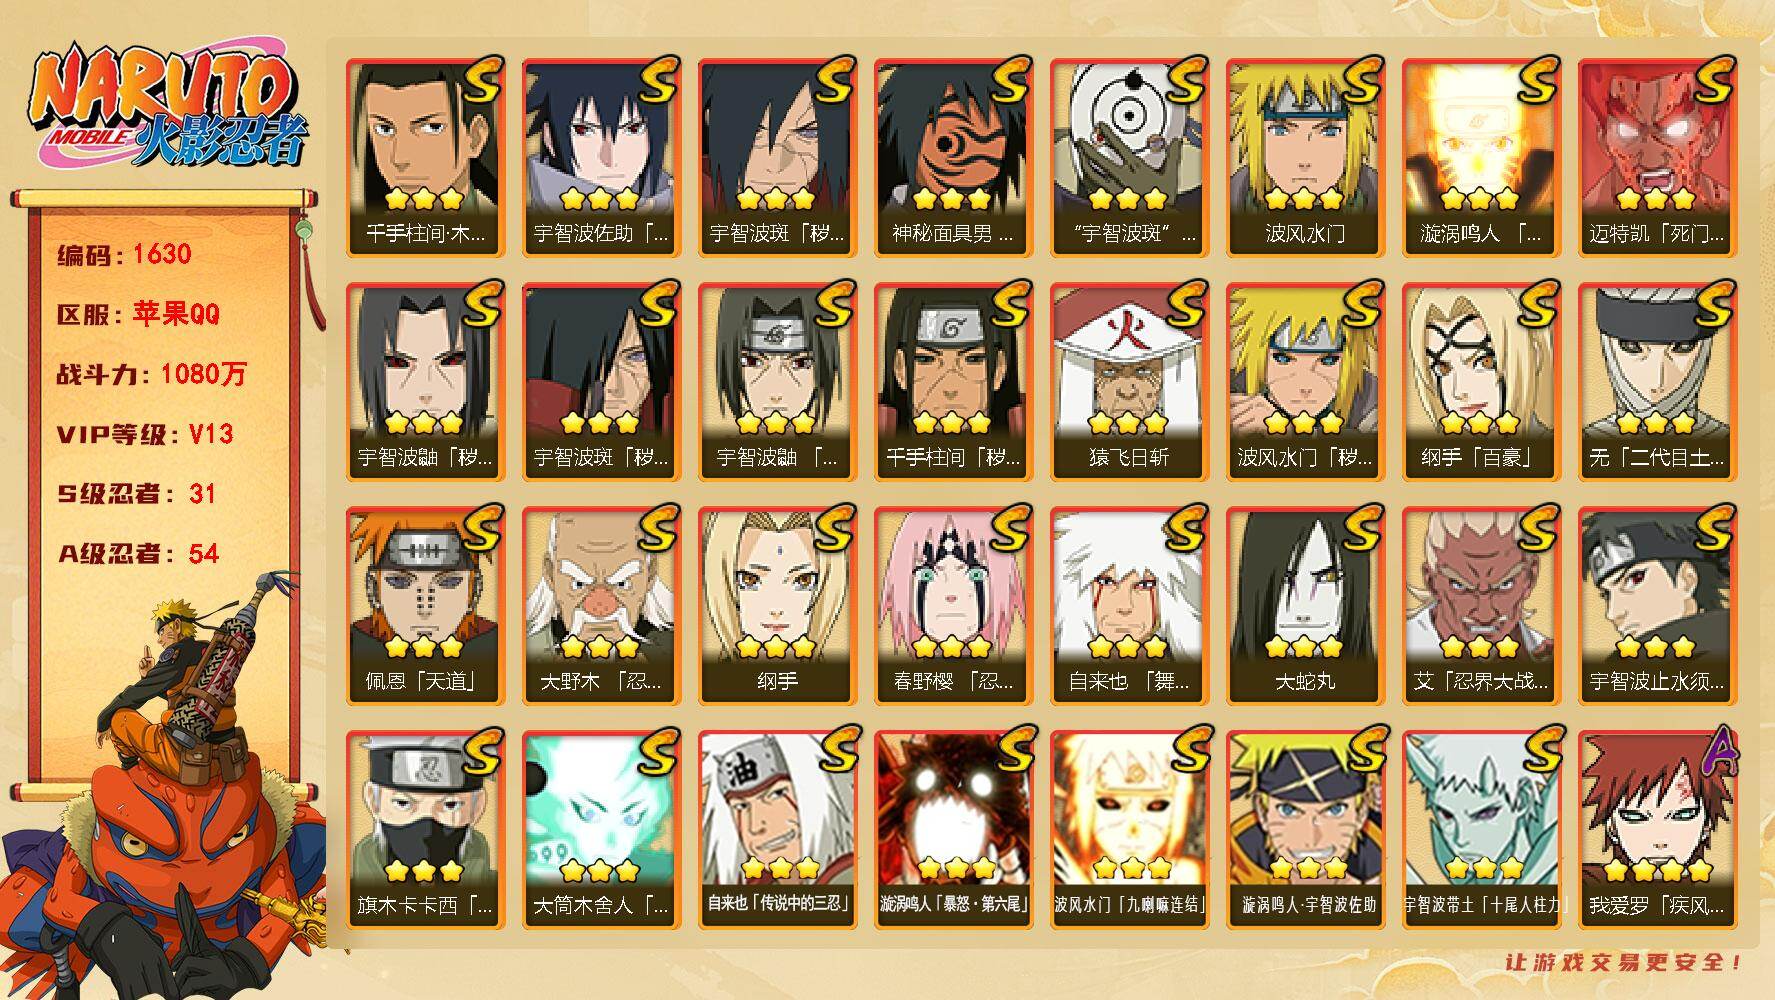This screenshot has width=1775, height=1000.
Task: Choose the 大蛇丸 ninja card
Action: point(1305,606)
